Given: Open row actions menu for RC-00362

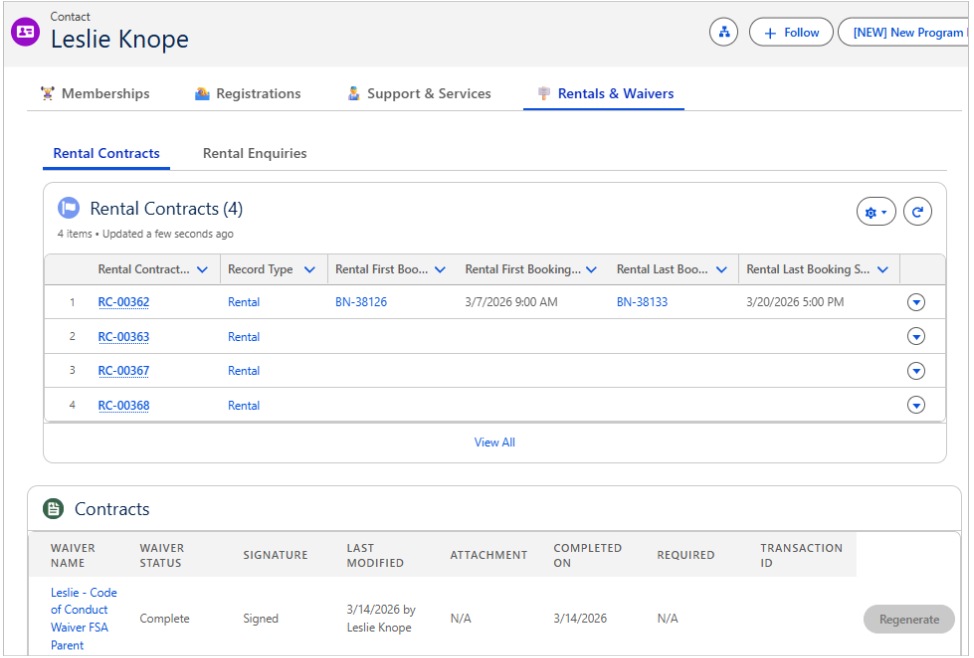Looking at the screenshot, I should pos(915,302).
